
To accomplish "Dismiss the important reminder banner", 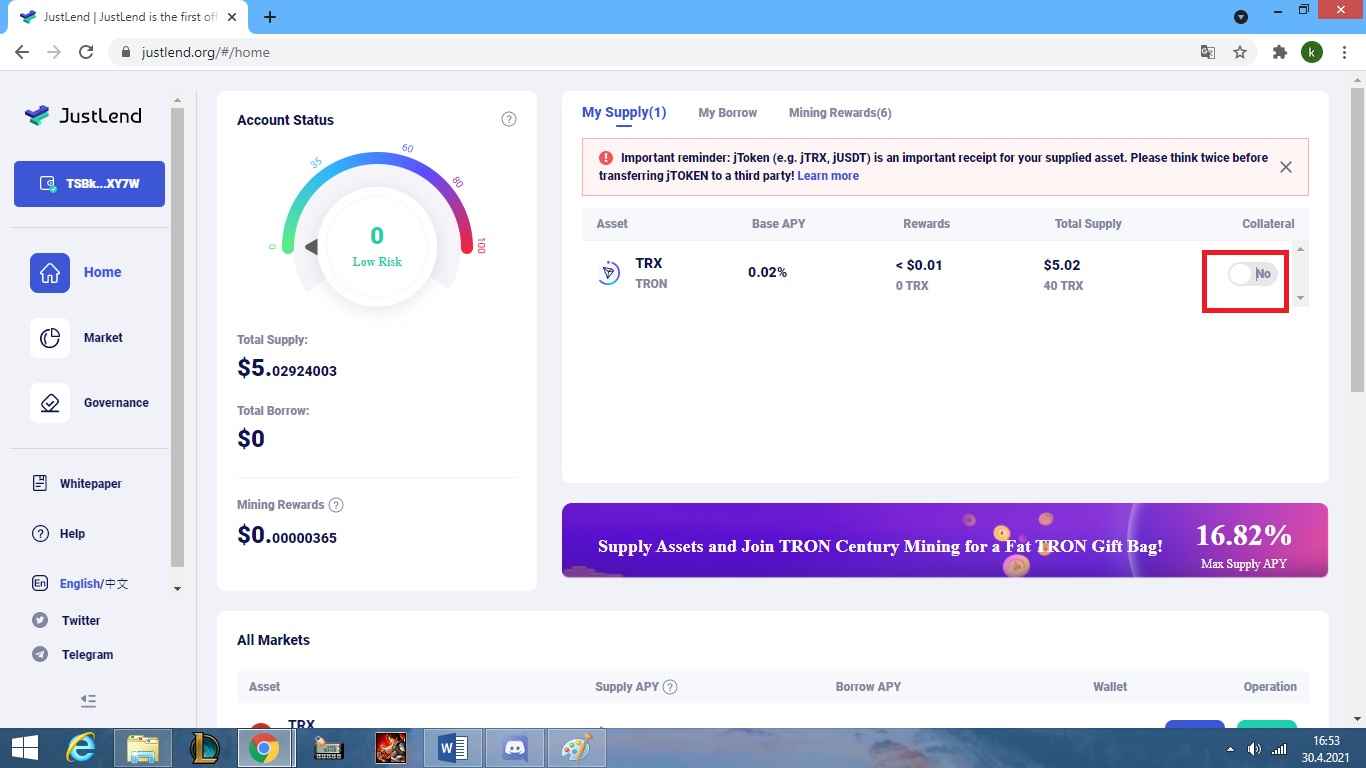I will point(1286,167).
